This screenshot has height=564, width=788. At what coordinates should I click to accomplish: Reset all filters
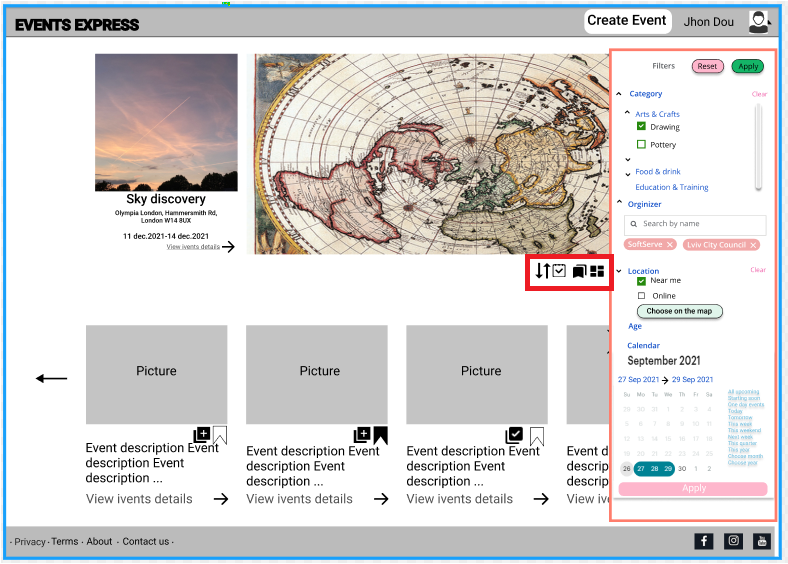(x=707, y=66)
